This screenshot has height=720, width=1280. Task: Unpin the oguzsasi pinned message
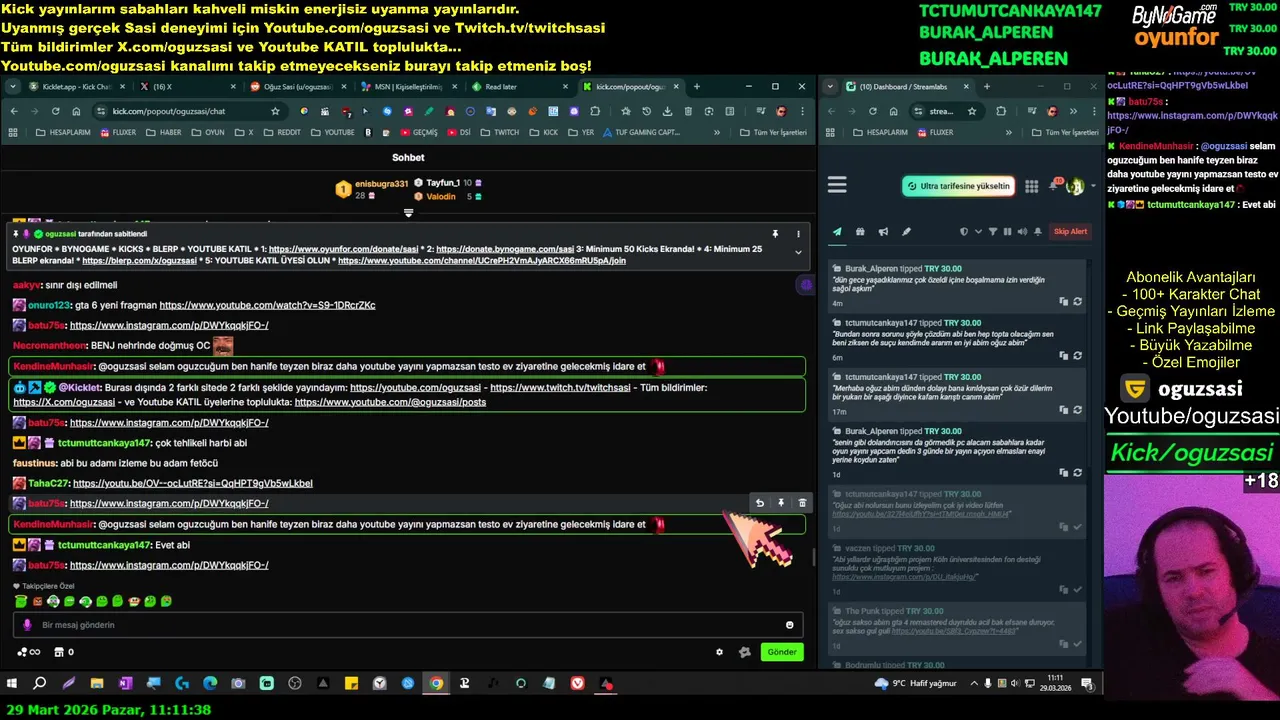(775, 234)
